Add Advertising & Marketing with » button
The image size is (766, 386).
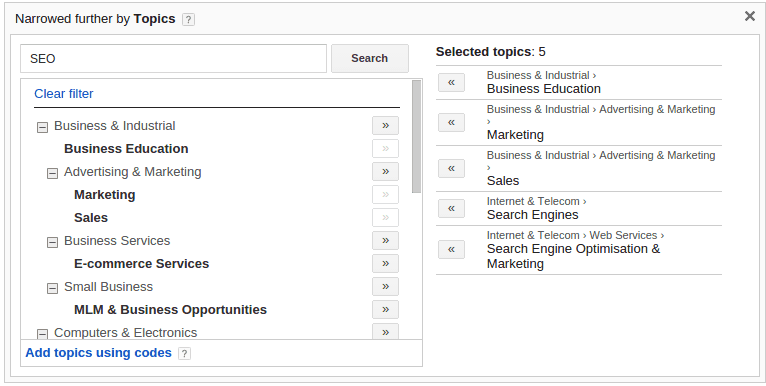(x=385, y=172)
